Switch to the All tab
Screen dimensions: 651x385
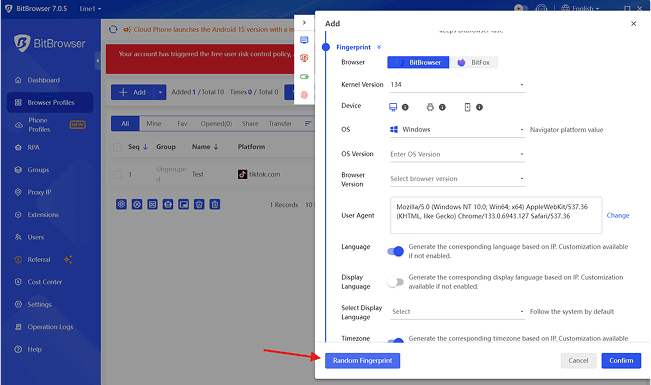coord(125,124)
